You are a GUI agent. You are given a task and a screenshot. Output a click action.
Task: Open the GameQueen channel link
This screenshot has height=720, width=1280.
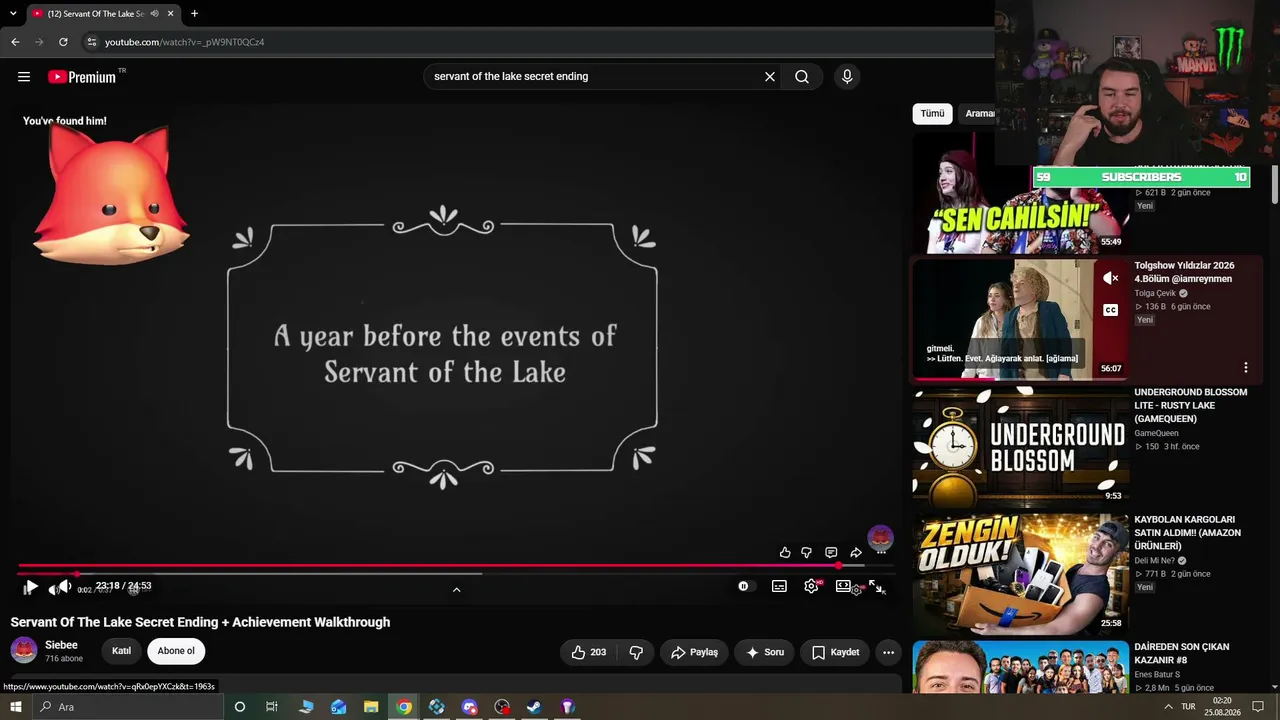[x=1156, y=433]
